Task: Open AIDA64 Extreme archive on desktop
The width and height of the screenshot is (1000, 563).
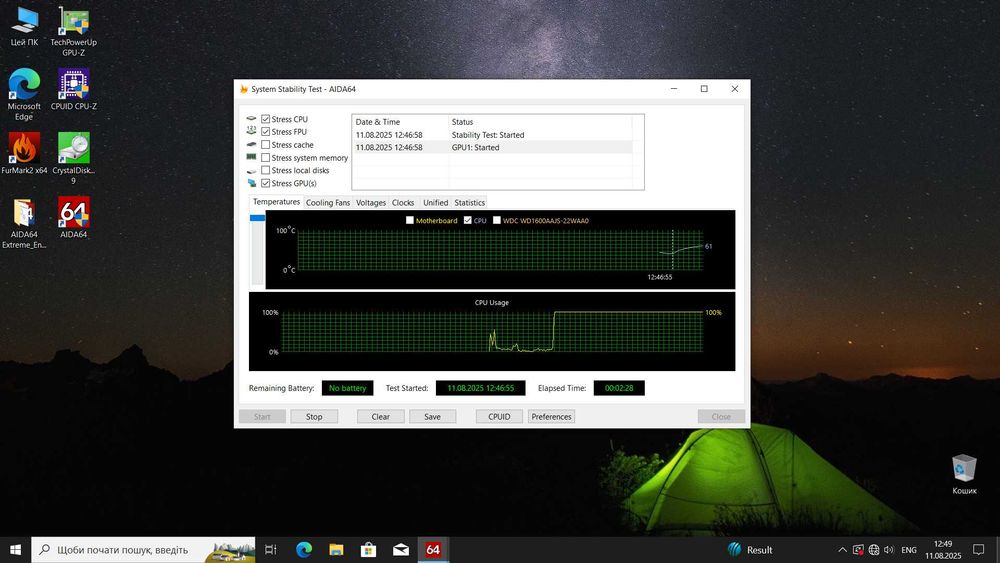Action: tap(24, 223)
